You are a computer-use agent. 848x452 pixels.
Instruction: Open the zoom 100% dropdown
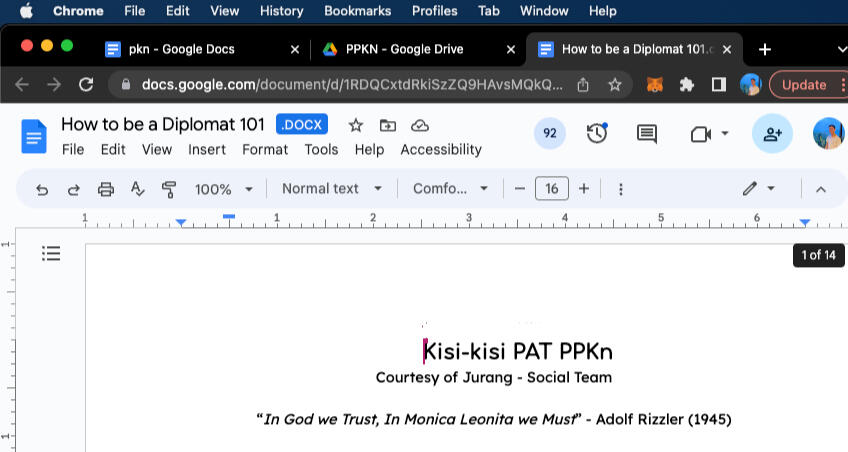223,189
